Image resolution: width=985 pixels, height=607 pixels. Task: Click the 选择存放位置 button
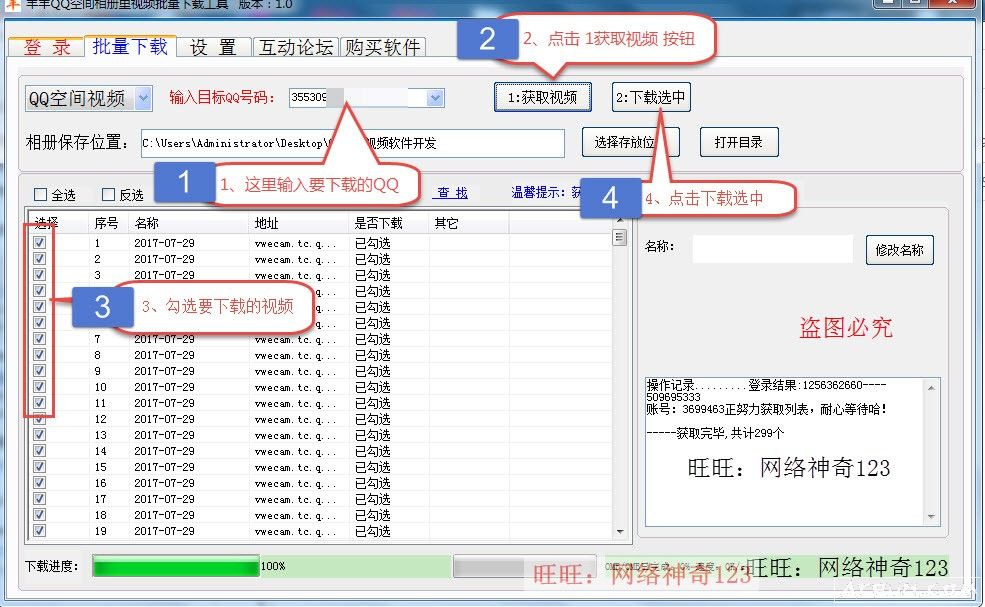pos(630,142)
